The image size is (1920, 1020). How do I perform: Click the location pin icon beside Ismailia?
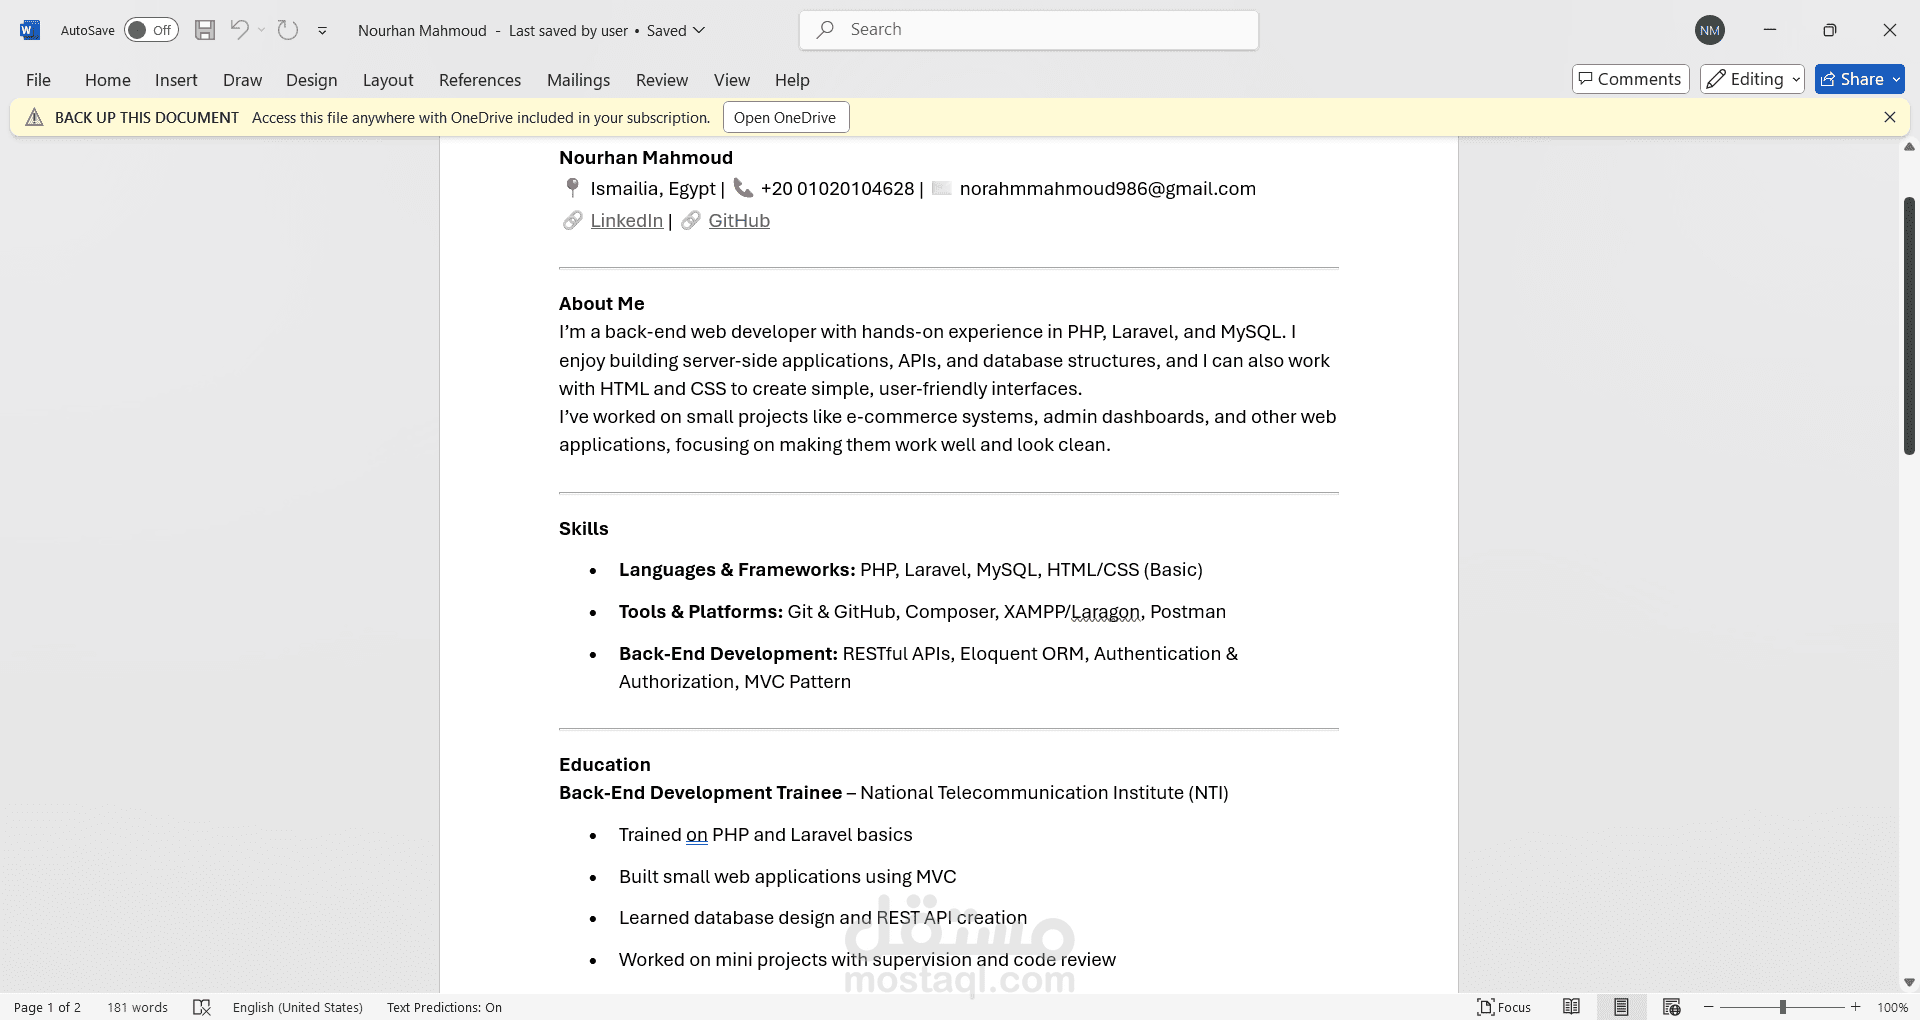[x=572, y=188]
